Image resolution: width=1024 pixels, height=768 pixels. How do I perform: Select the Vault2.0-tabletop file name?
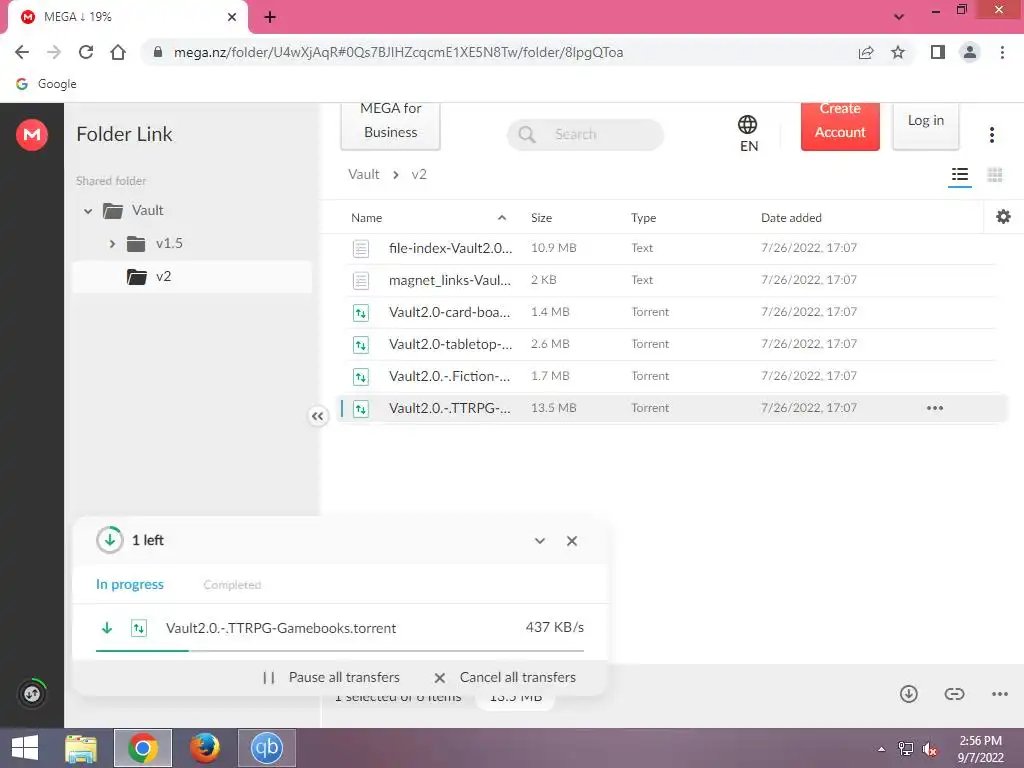(450, 344)
